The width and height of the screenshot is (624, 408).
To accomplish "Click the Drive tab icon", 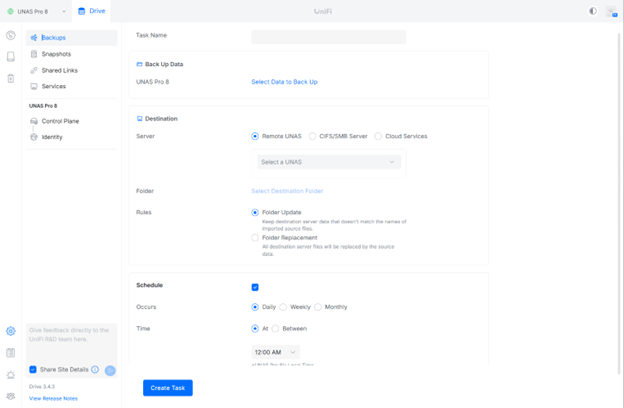I will pyautogui.click(x=82, y=11).
